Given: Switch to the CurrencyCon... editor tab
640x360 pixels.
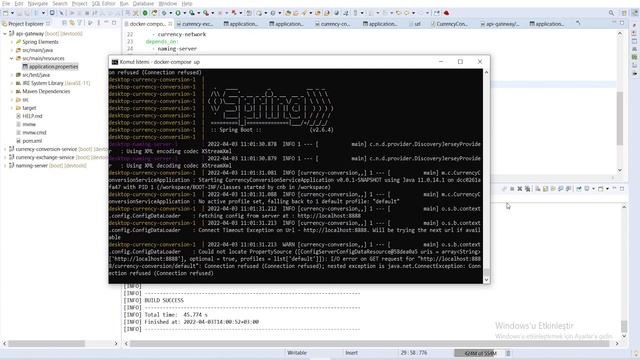Looking at the screenshot, I should click(449, 24).
